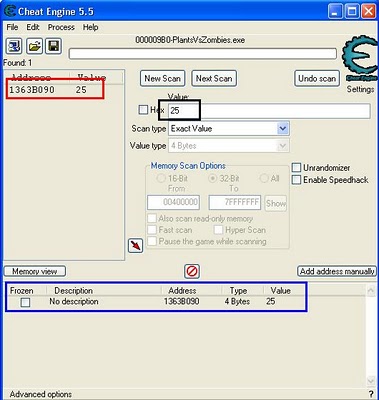Screen dimensions: 379x400
Task: Select the All radio option
Action: coord(264,178)
